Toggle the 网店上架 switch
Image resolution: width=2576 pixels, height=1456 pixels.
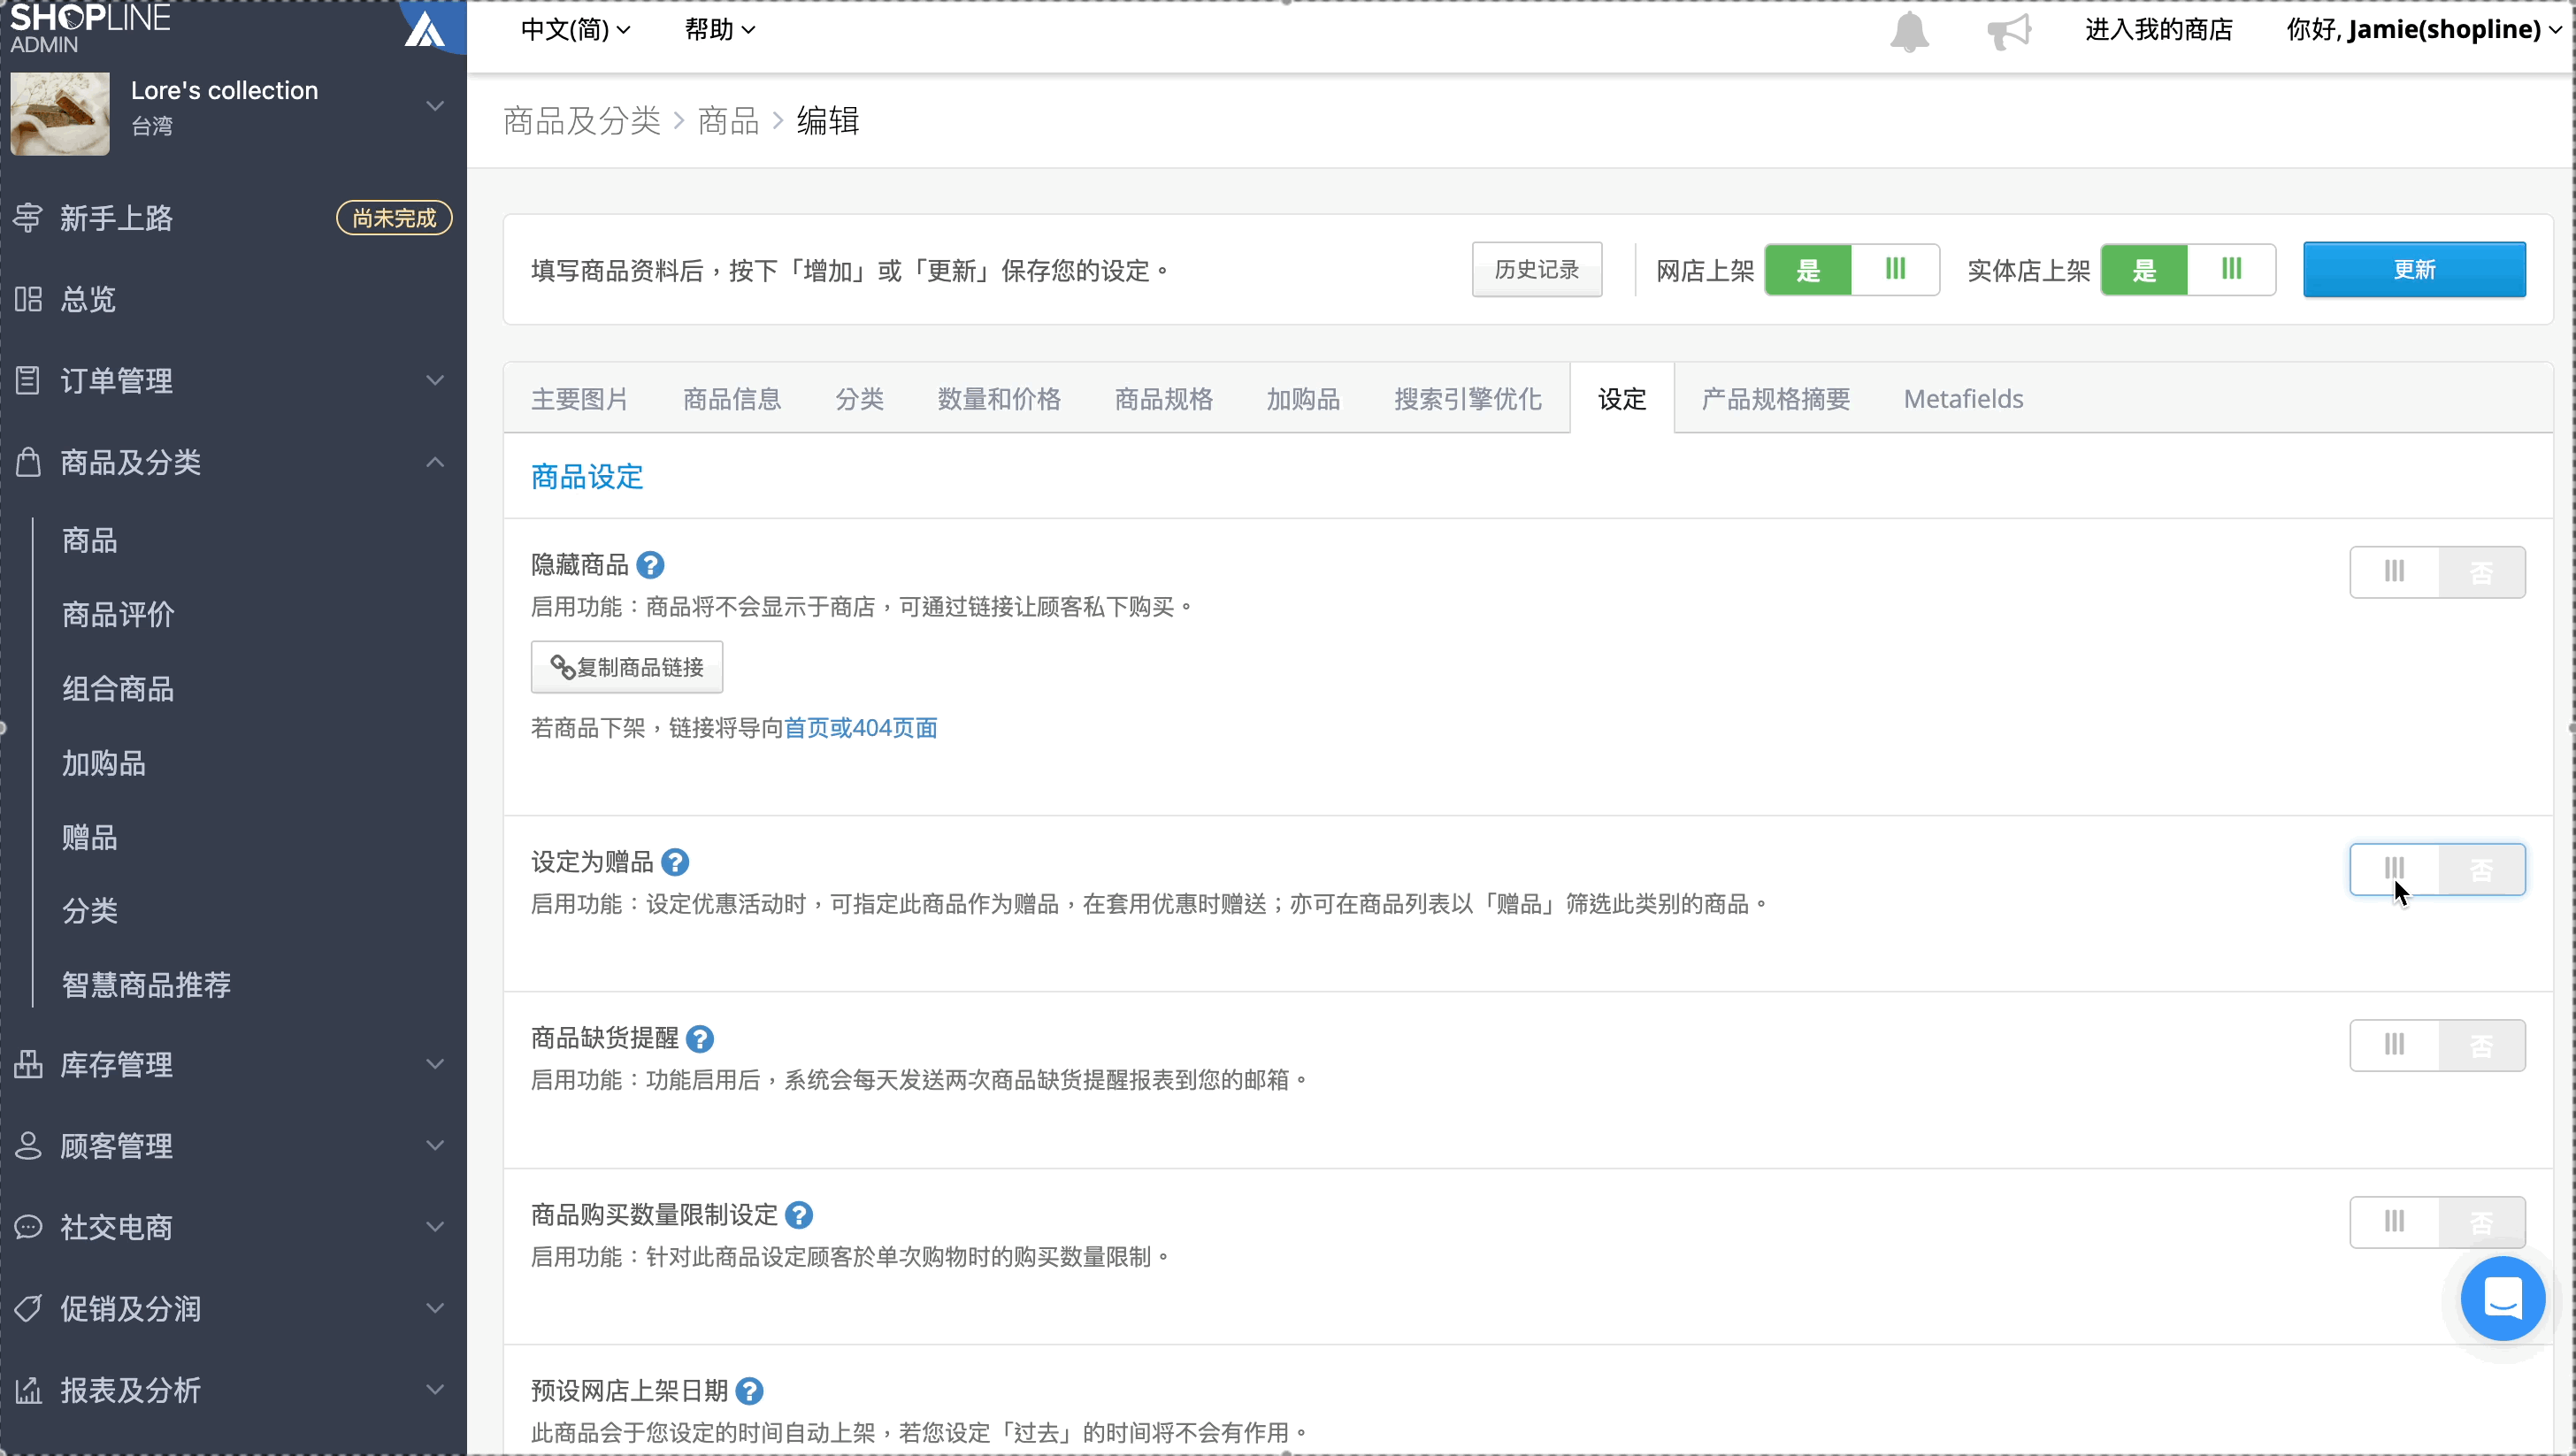click(1852, 270)
